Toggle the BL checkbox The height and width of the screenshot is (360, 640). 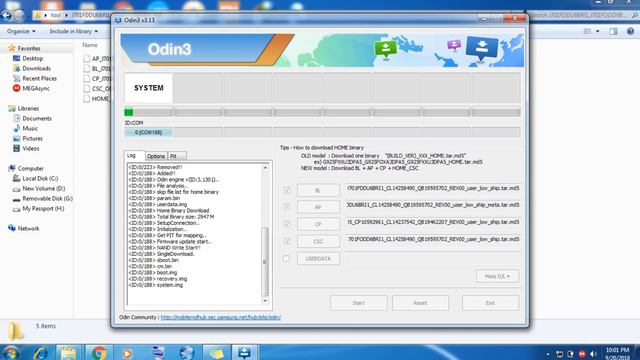287,190
